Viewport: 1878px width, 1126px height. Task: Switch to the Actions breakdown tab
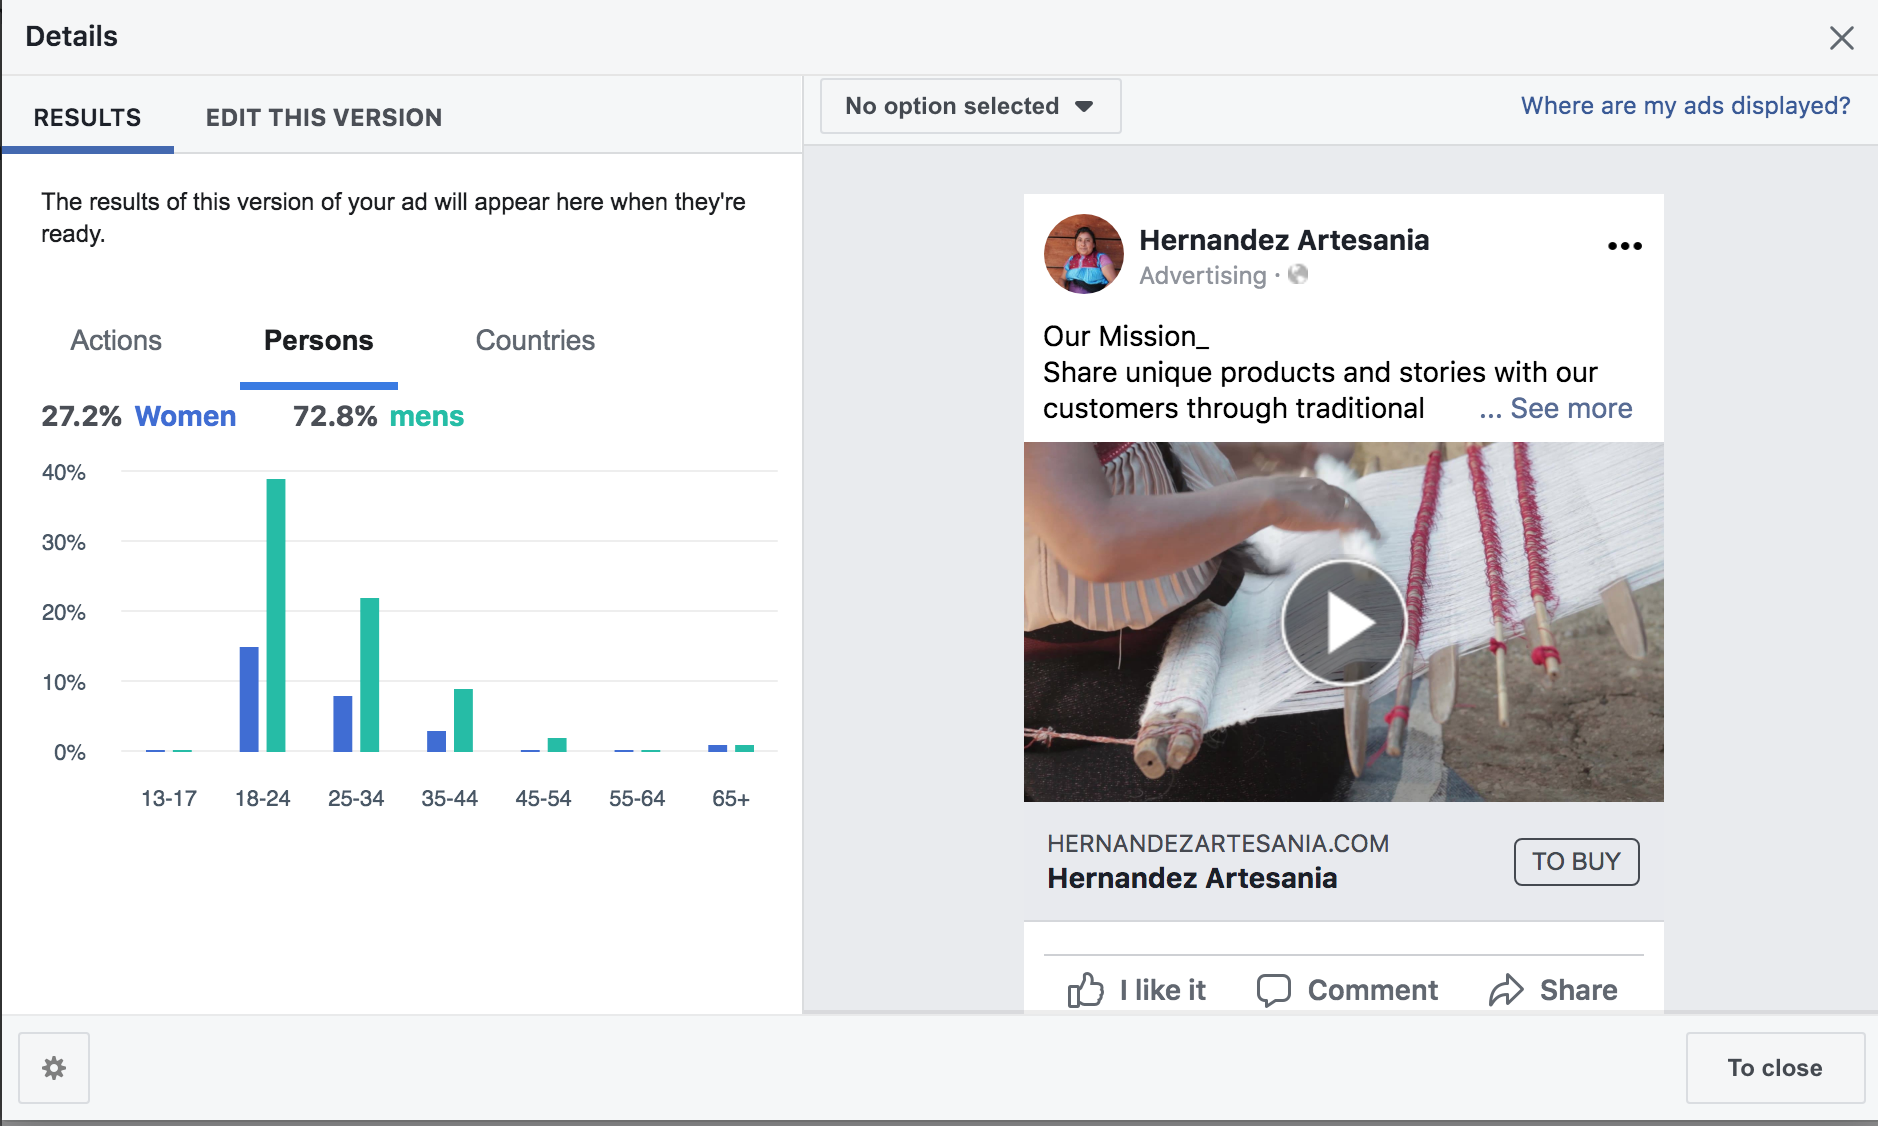116,341
